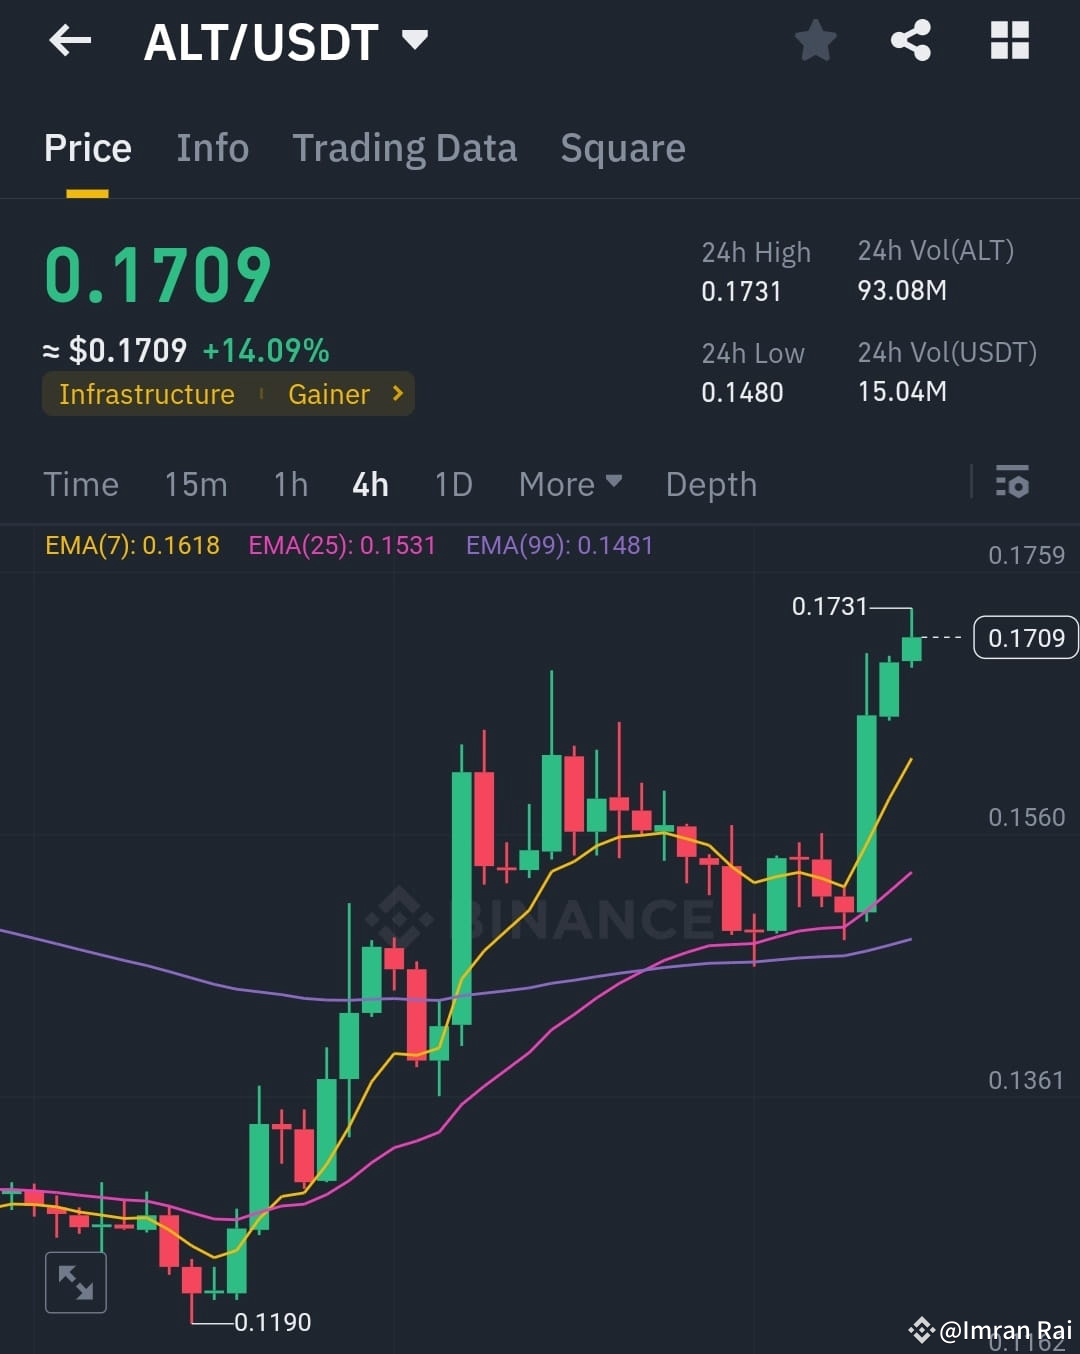Tap the star to favorite ALT/USDT
The image size is (1080, 1354).
pyautogui.click(x=815, y=41)
